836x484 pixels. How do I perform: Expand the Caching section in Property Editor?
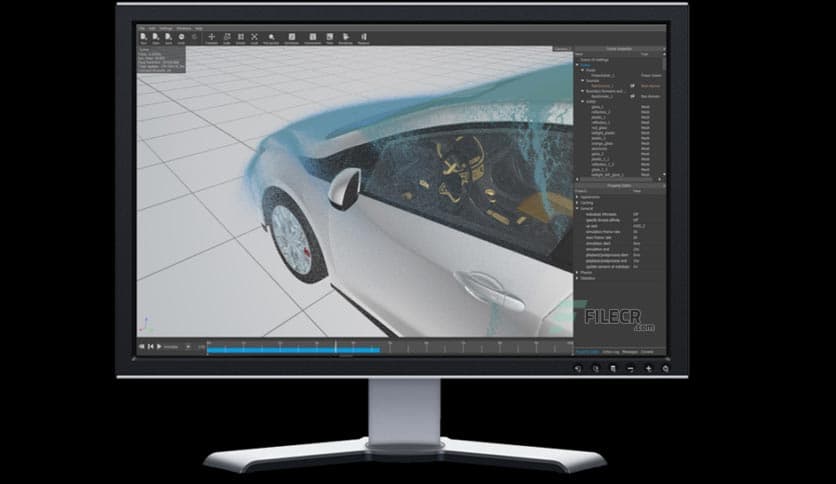click(577, 203)
